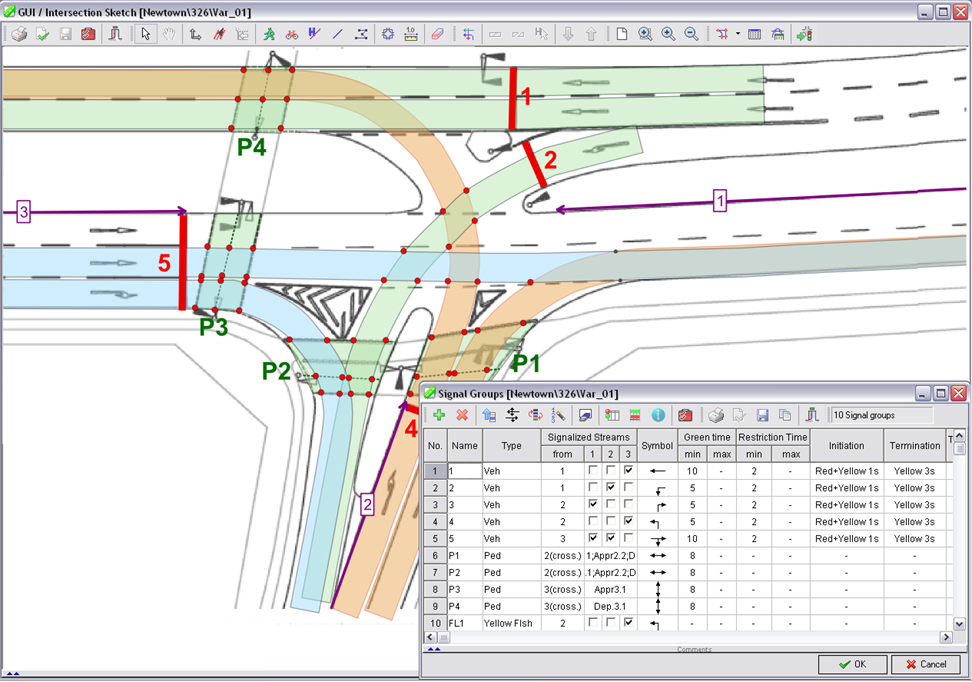Select the pedestrian tool in main toolbar
This screenshot has height=682, width=972.
(x=269, y=34)
